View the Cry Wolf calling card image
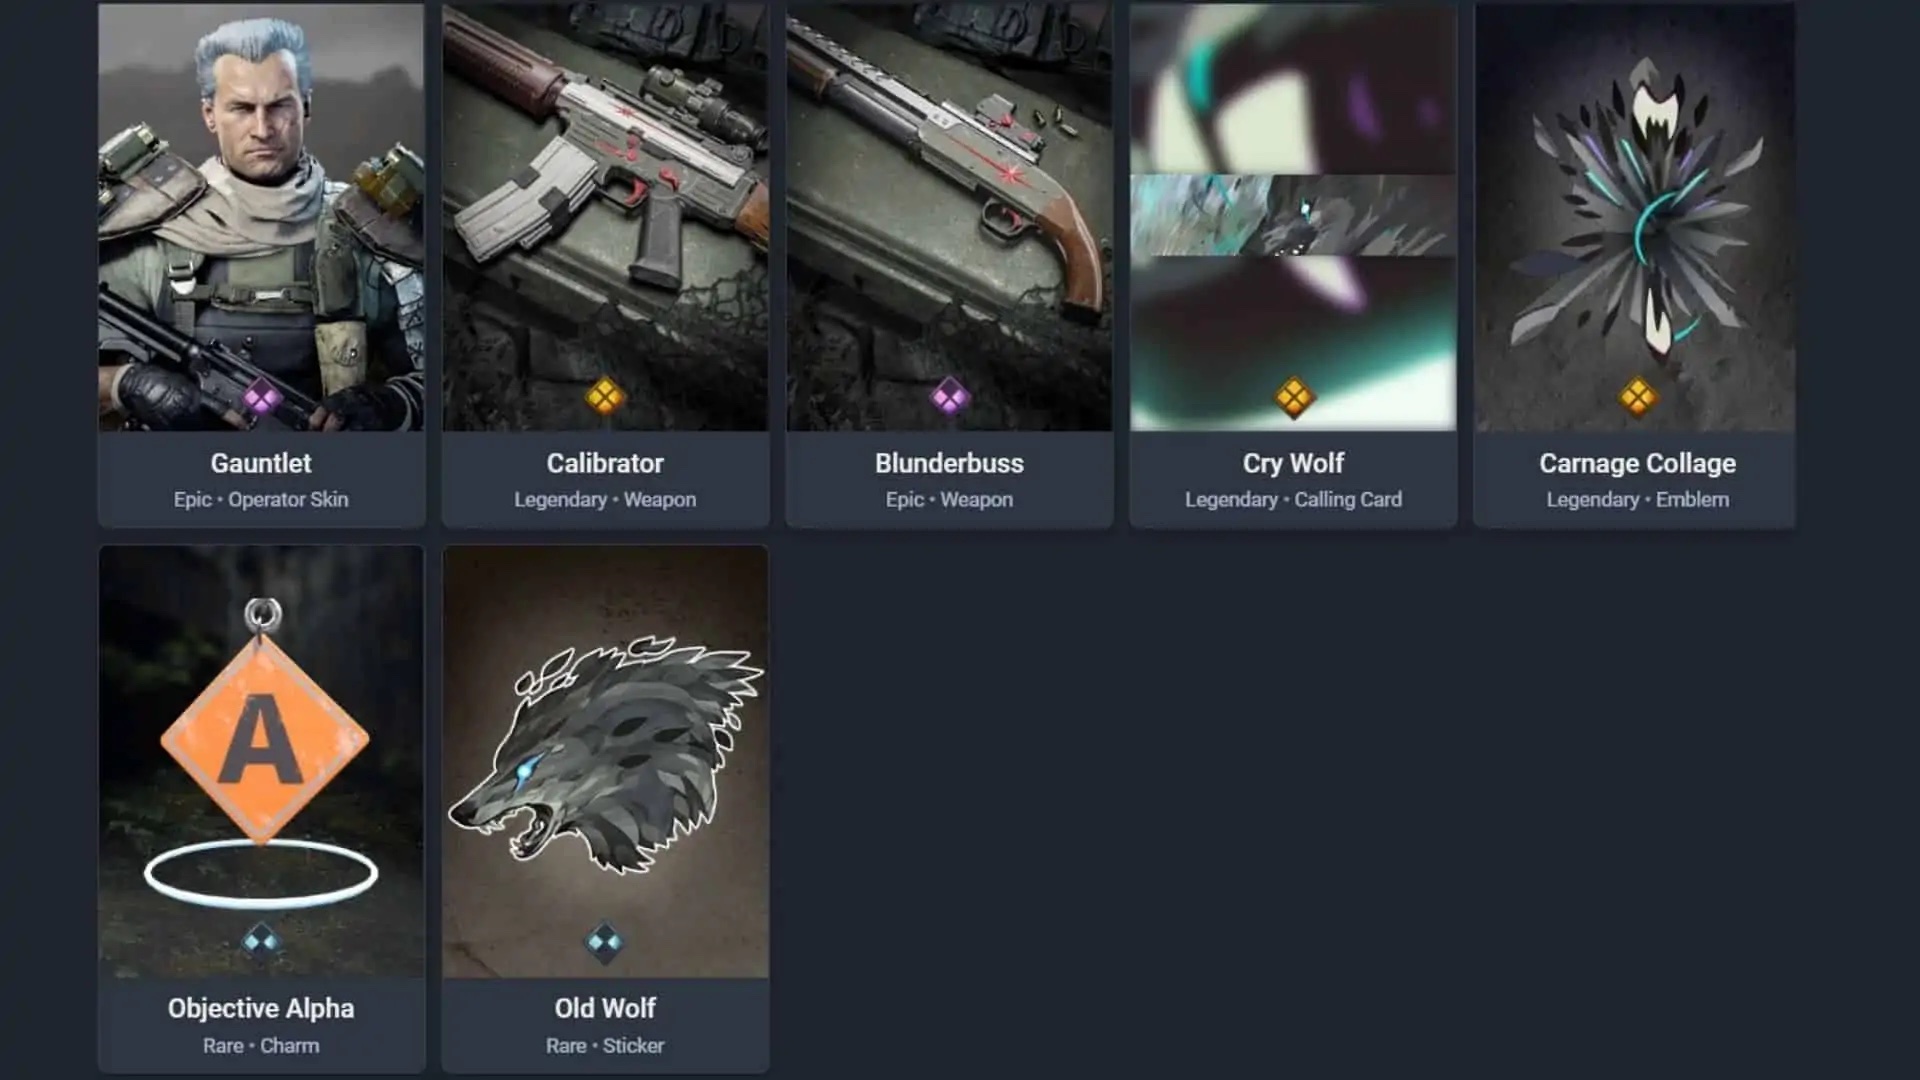1920x1080 pixels. point(1293,217)
